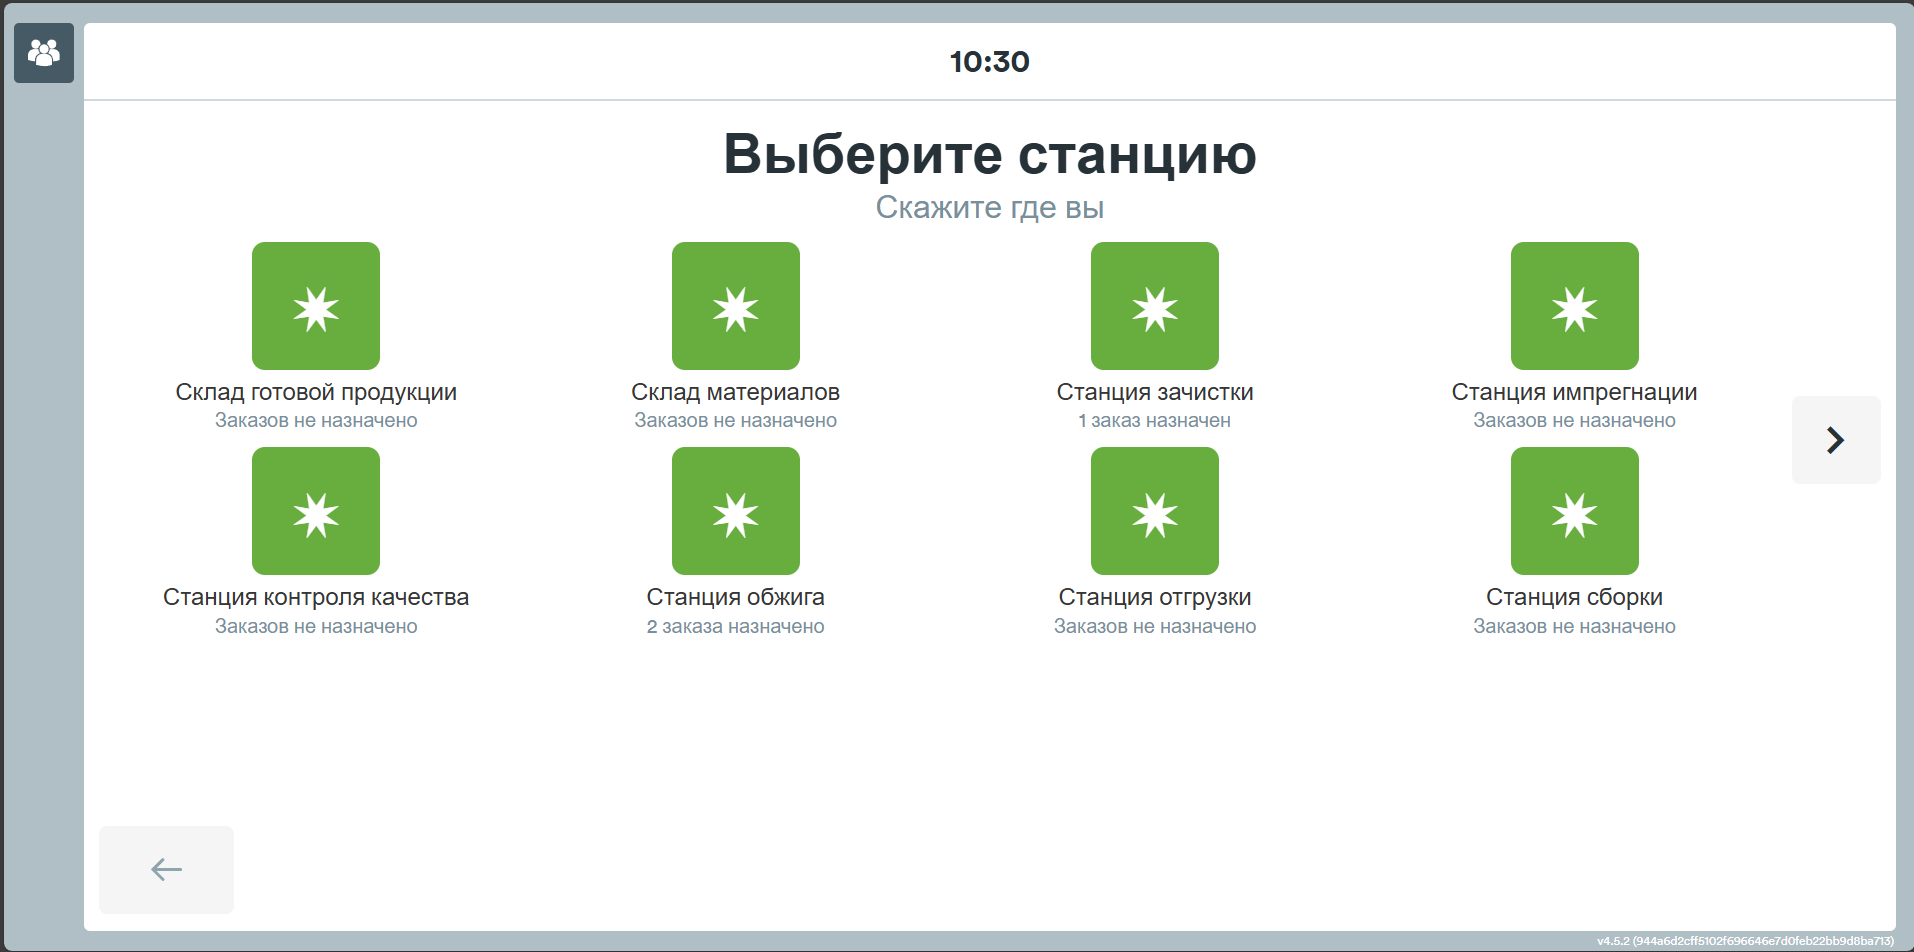Go to the next page of stations
The width and height of the screenshot is (1914, 952).
pyautogui.click(x=1836, y=440)
